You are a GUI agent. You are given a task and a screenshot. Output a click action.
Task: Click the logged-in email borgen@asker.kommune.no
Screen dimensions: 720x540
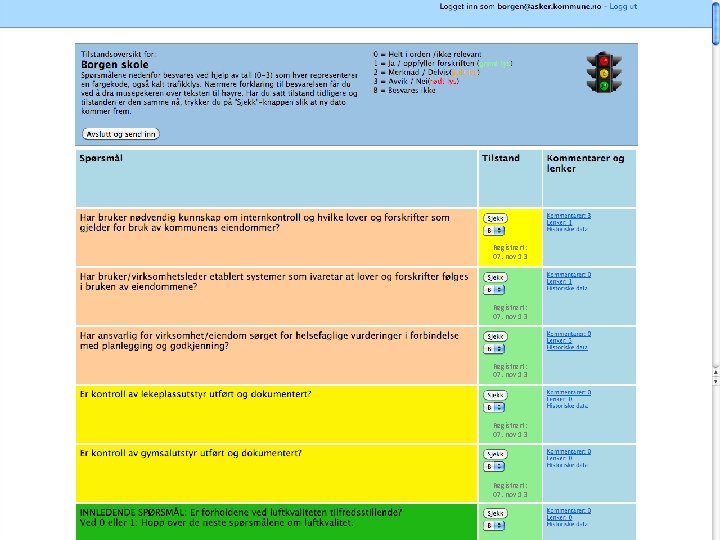tap(549, 6)
